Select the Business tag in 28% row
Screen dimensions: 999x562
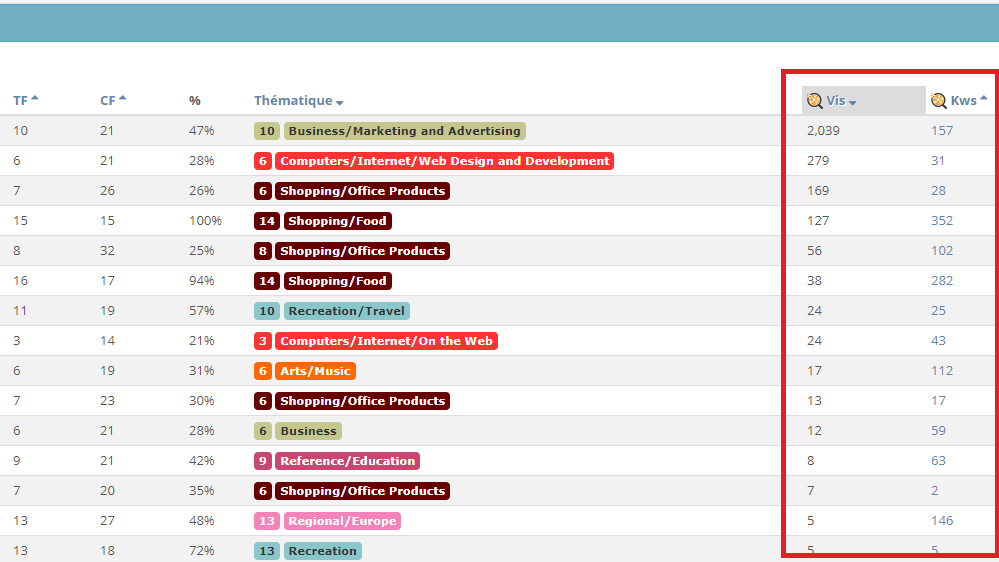click(308, 431)
